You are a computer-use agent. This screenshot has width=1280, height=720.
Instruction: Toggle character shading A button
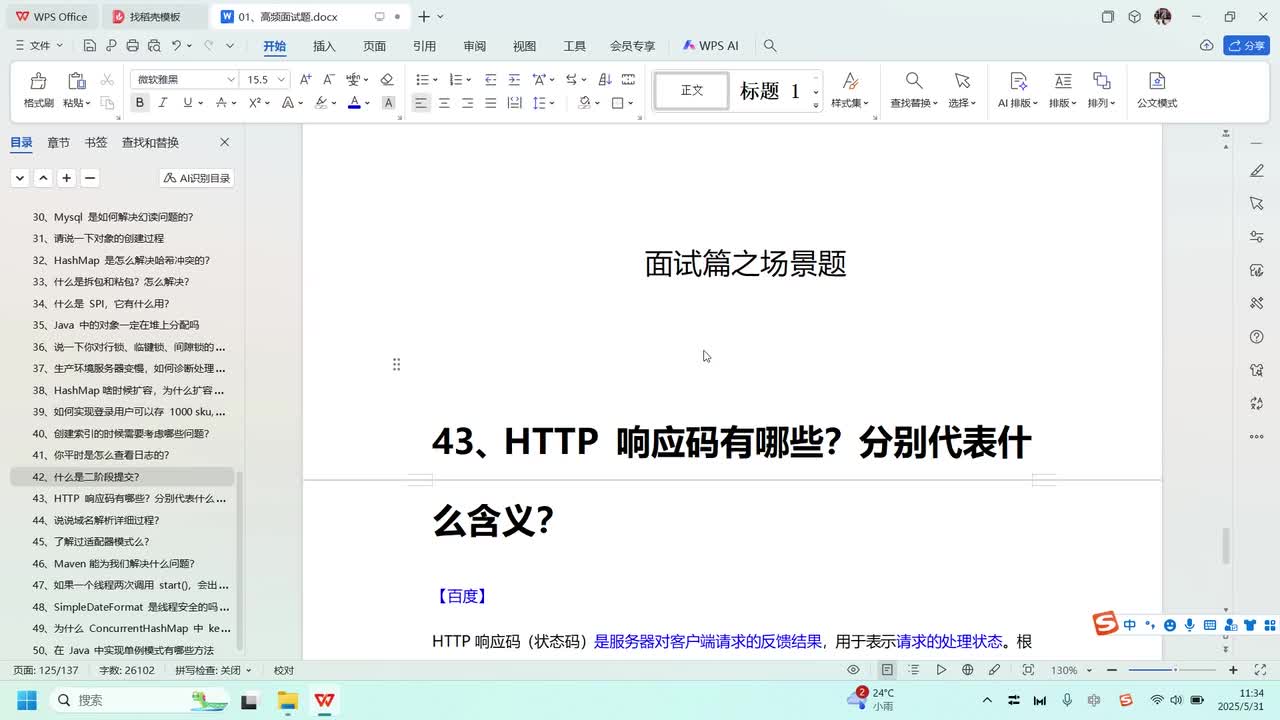coord(389,103)
